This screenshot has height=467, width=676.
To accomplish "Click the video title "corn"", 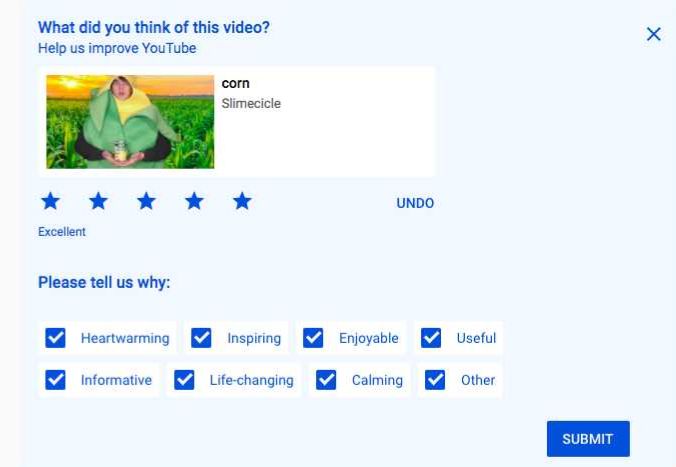I will pos(235,84).
